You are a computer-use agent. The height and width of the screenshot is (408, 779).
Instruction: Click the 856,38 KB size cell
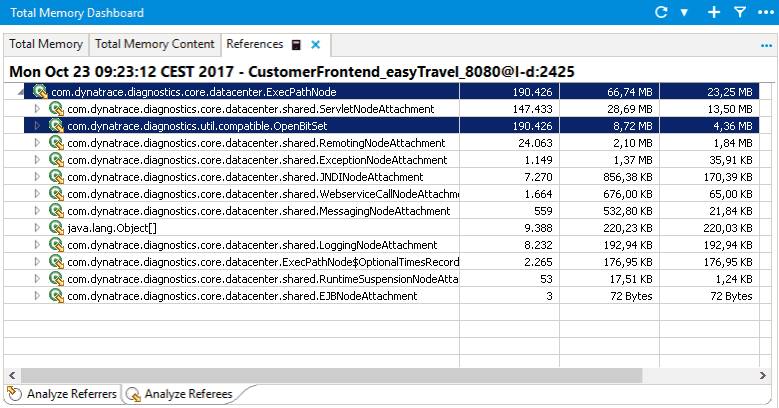pos(610,177)
